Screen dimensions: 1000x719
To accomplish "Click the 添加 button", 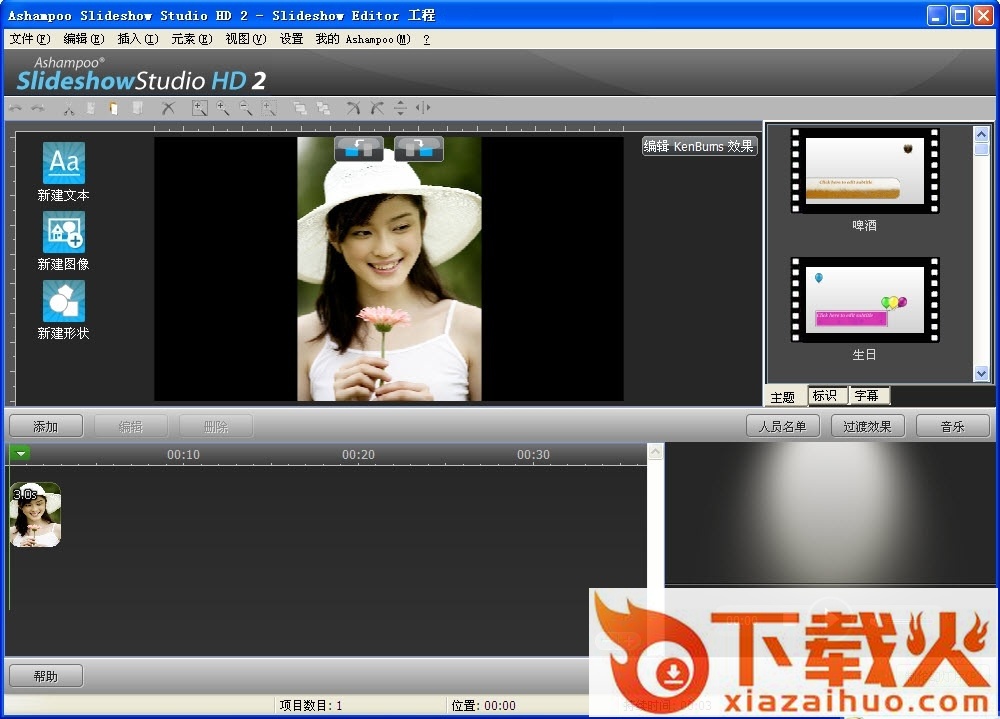I will (x=46, y=426).
